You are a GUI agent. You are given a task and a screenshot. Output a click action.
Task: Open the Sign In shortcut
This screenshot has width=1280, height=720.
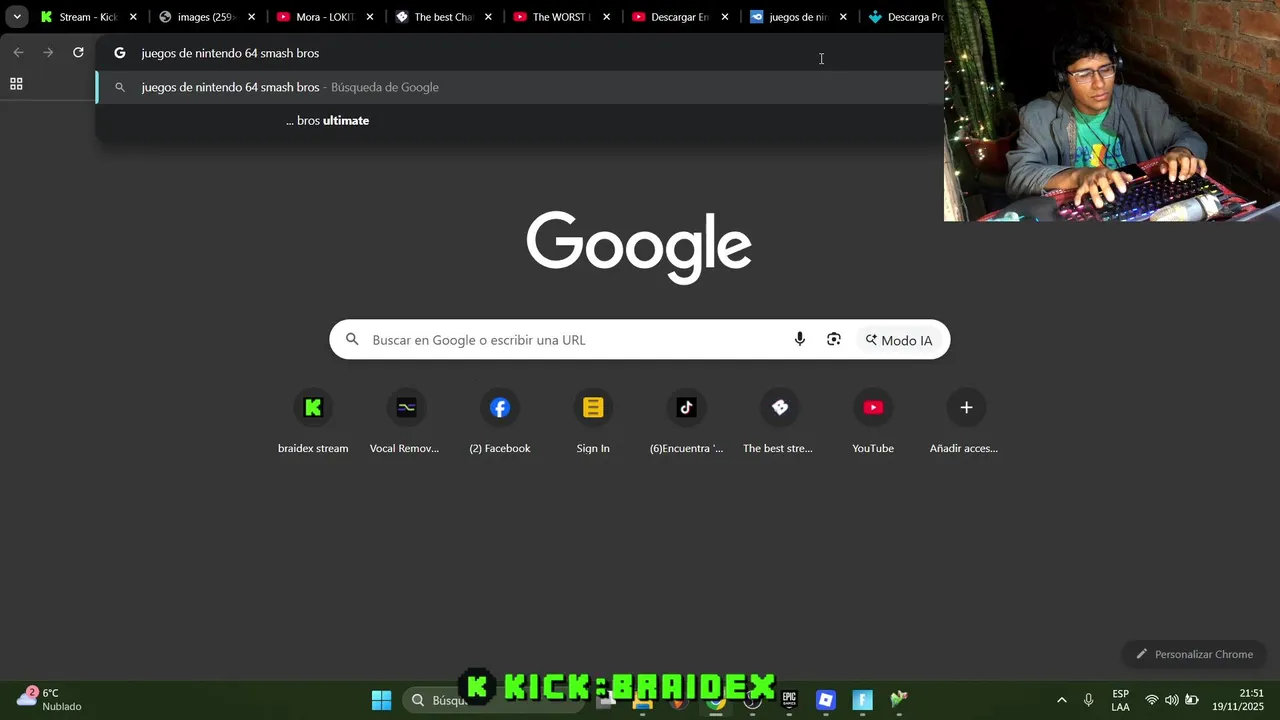pyautogui.click(x=593, y=422)
